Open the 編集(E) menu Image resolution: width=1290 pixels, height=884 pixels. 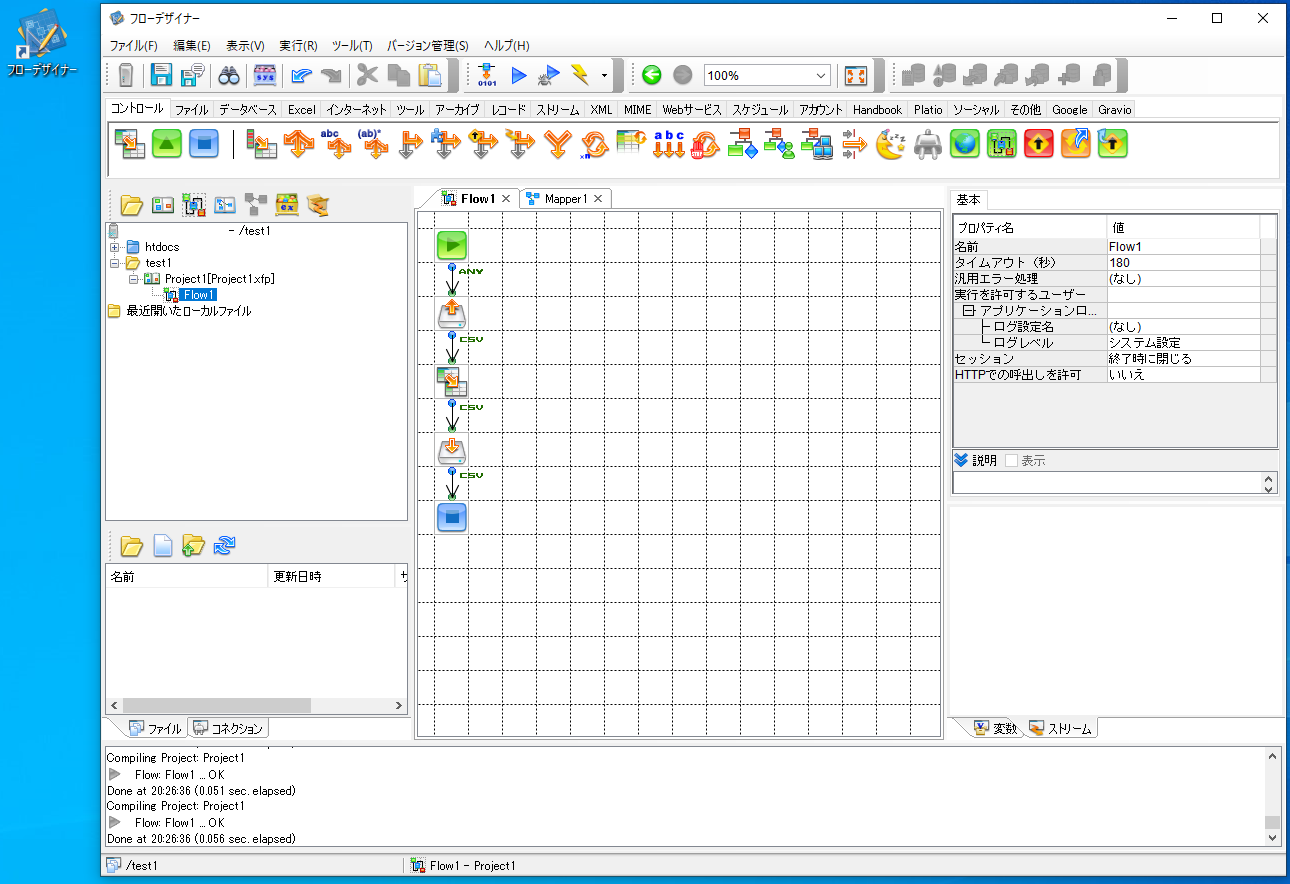coord(192,46)
